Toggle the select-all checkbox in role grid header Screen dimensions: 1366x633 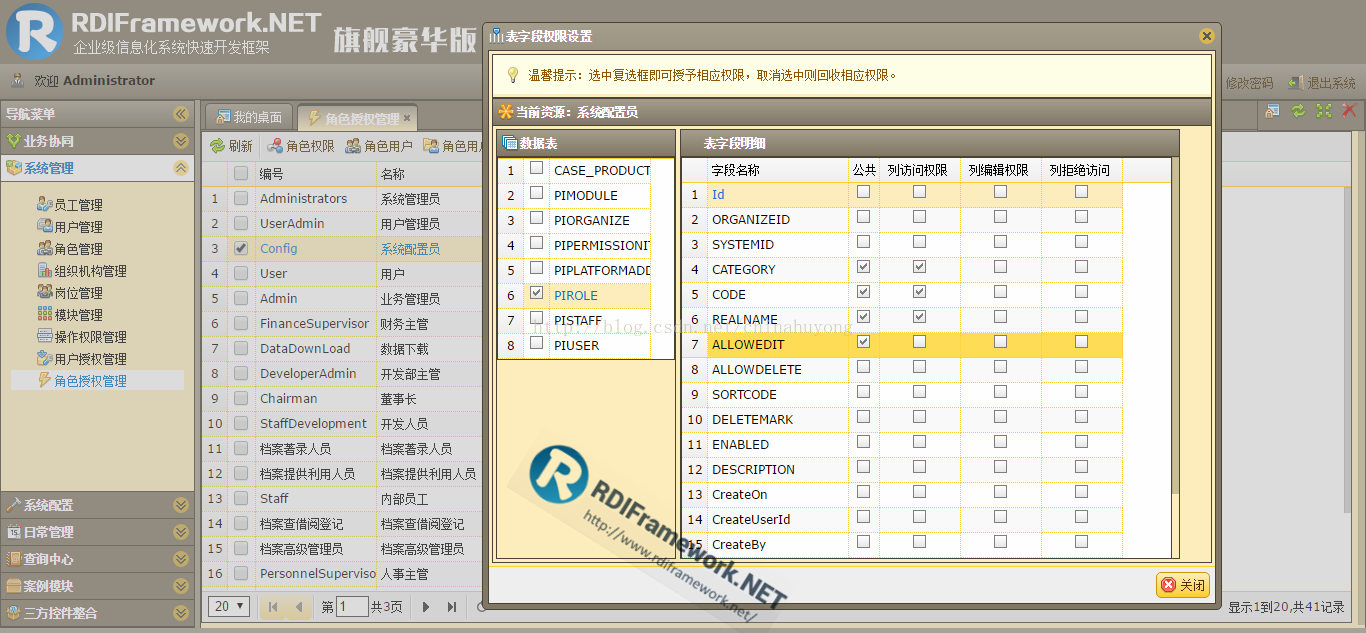point(240,173)
